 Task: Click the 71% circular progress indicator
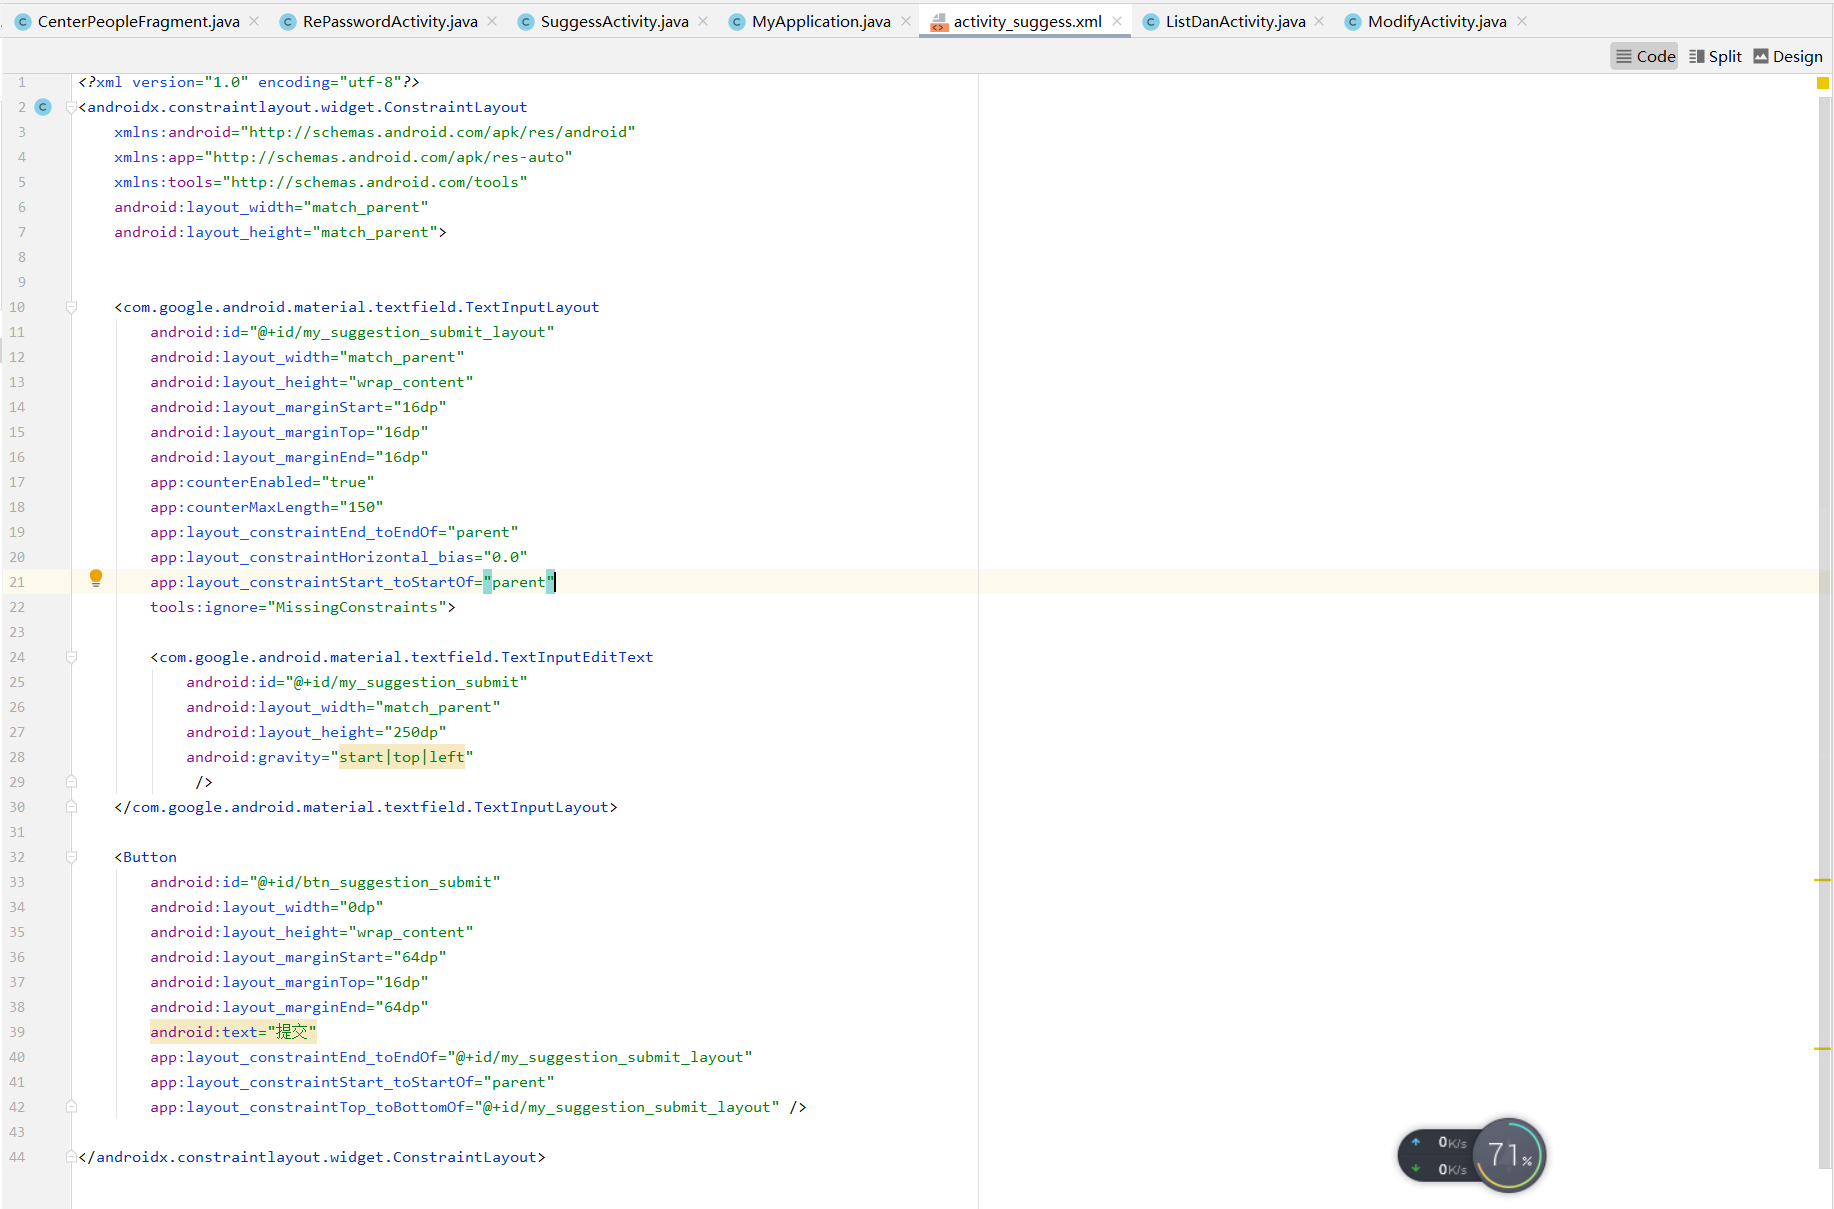[1508, 1155]
